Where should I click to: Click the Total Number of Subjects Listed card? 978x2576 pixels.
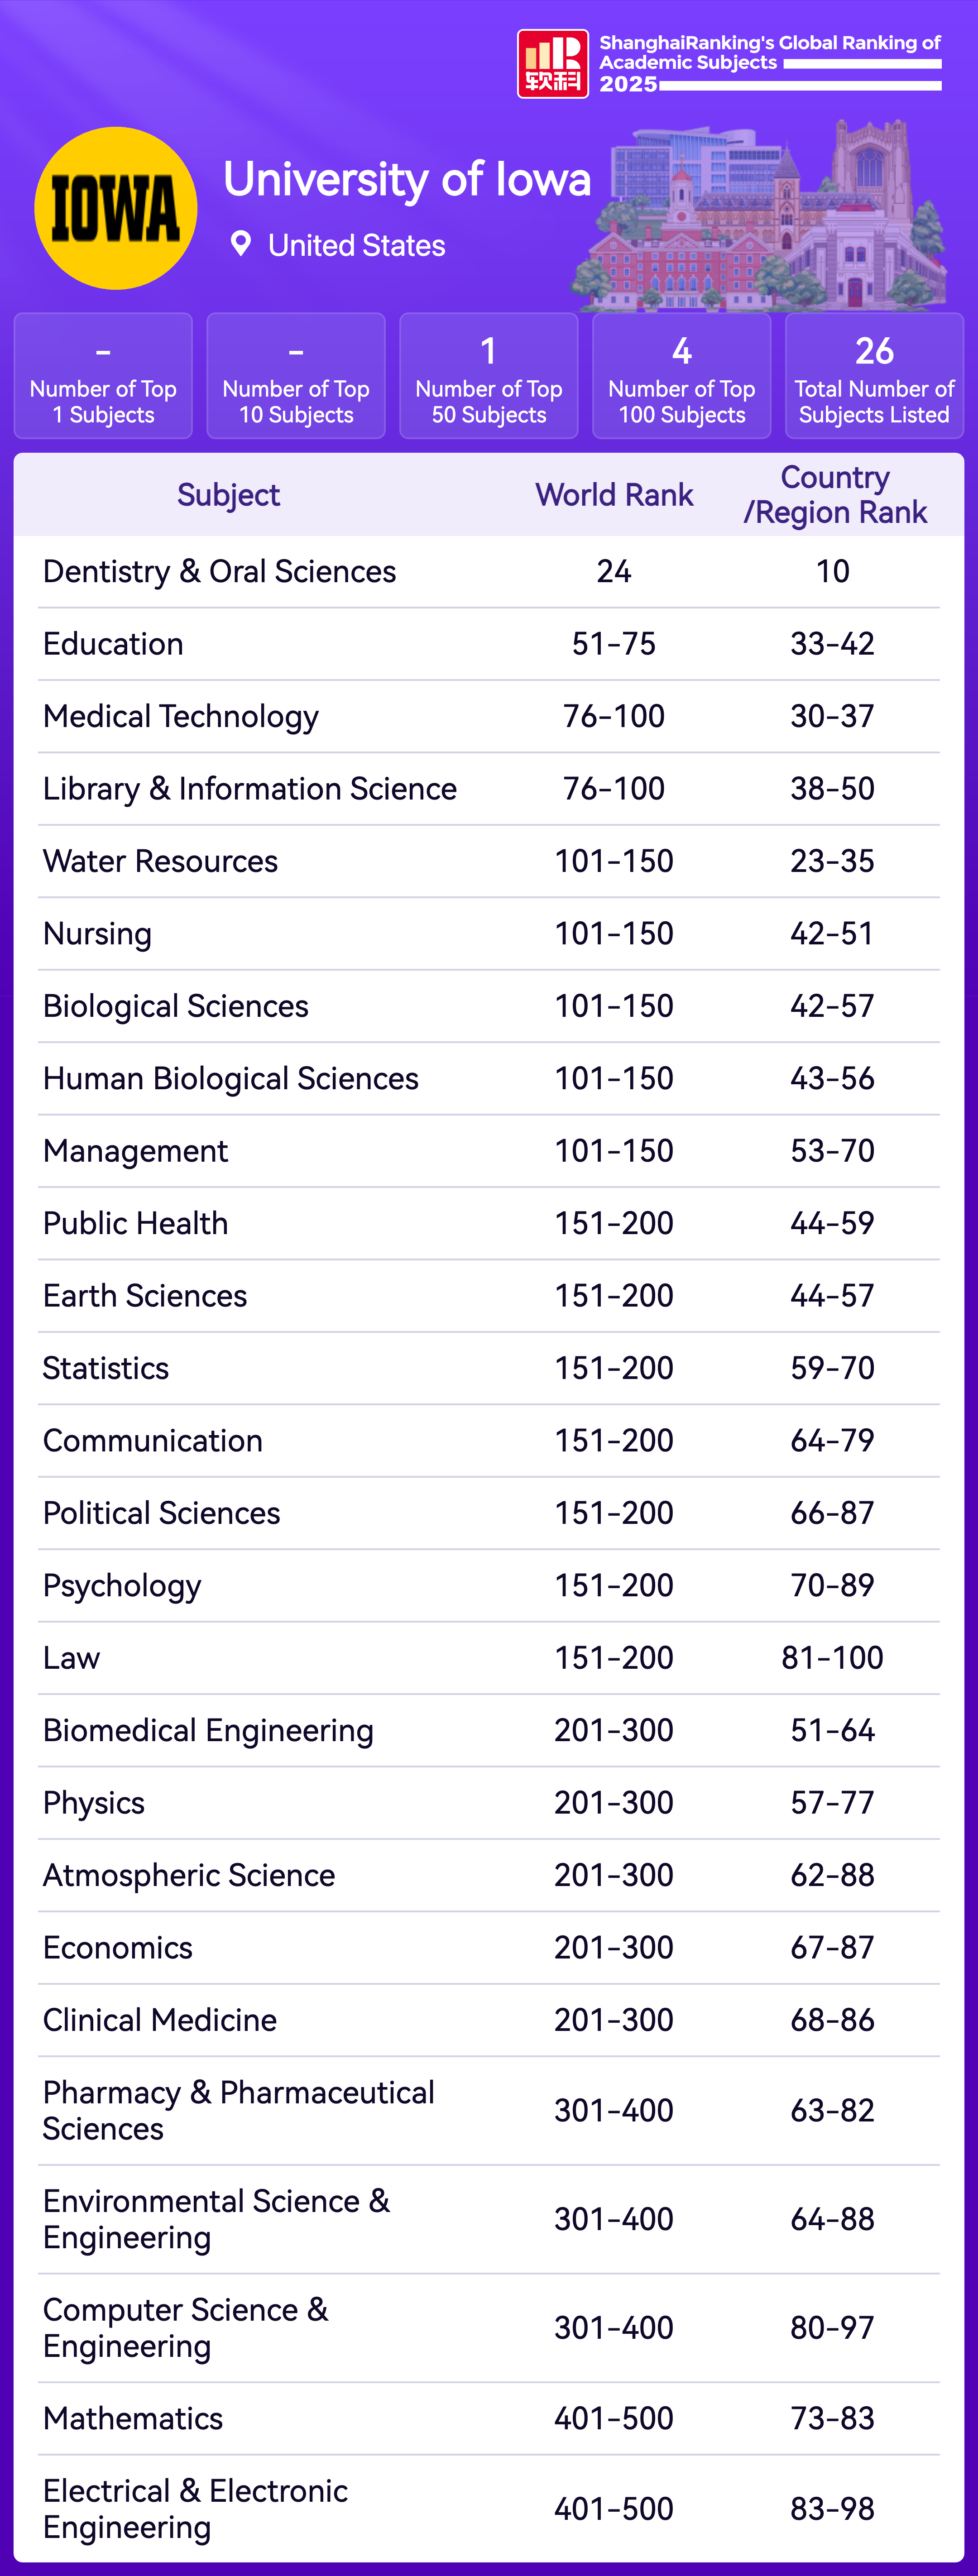874,376
